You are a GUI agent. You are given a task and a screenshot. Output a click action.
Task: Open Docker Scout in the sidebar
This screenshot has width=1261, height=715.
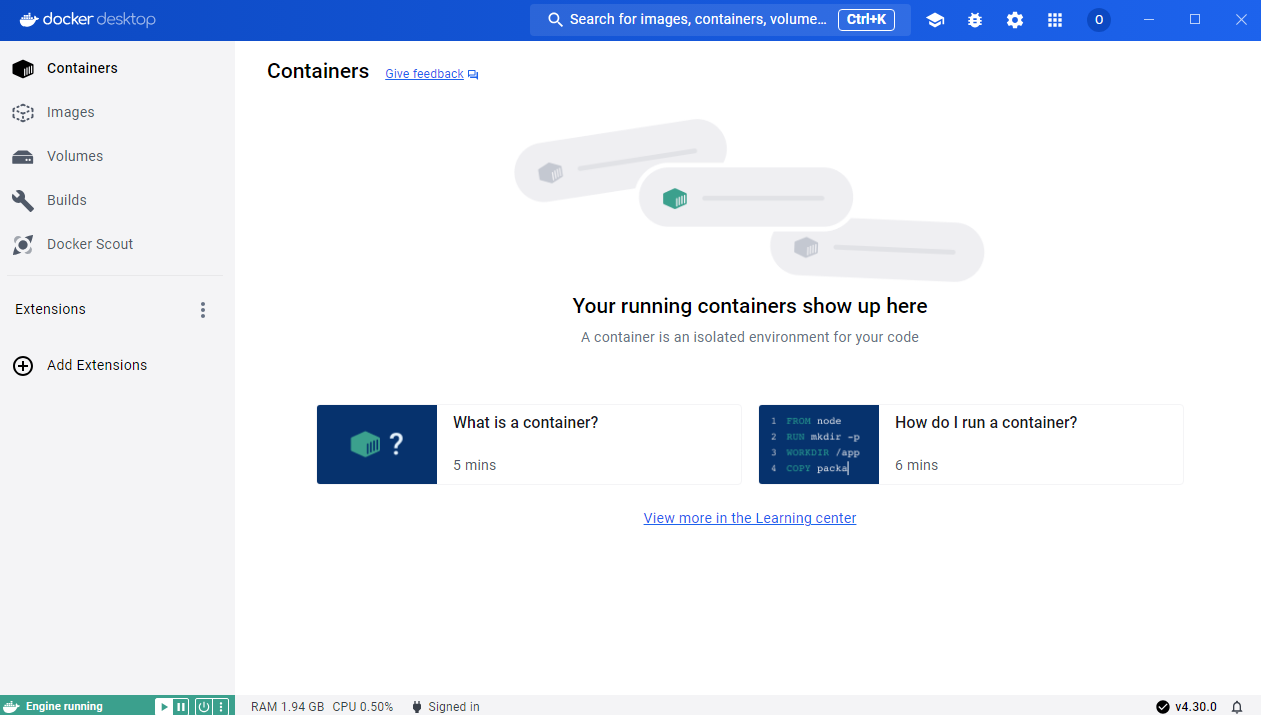click(117, 244)
